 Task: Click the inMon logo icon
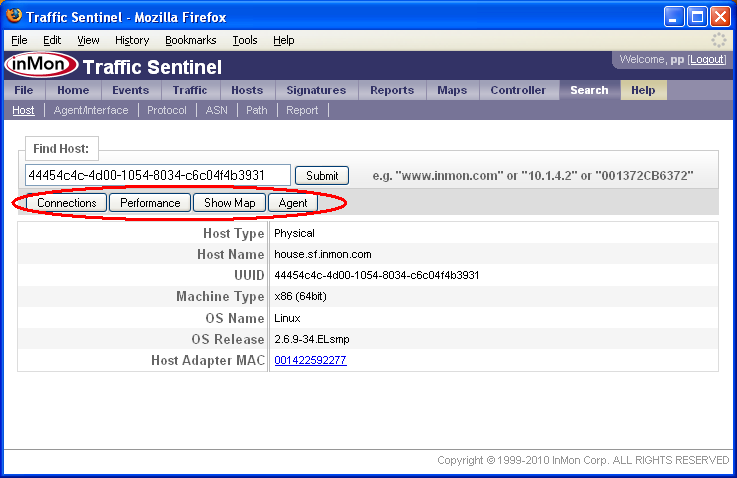pyautogui.click(x=39, y=66)
